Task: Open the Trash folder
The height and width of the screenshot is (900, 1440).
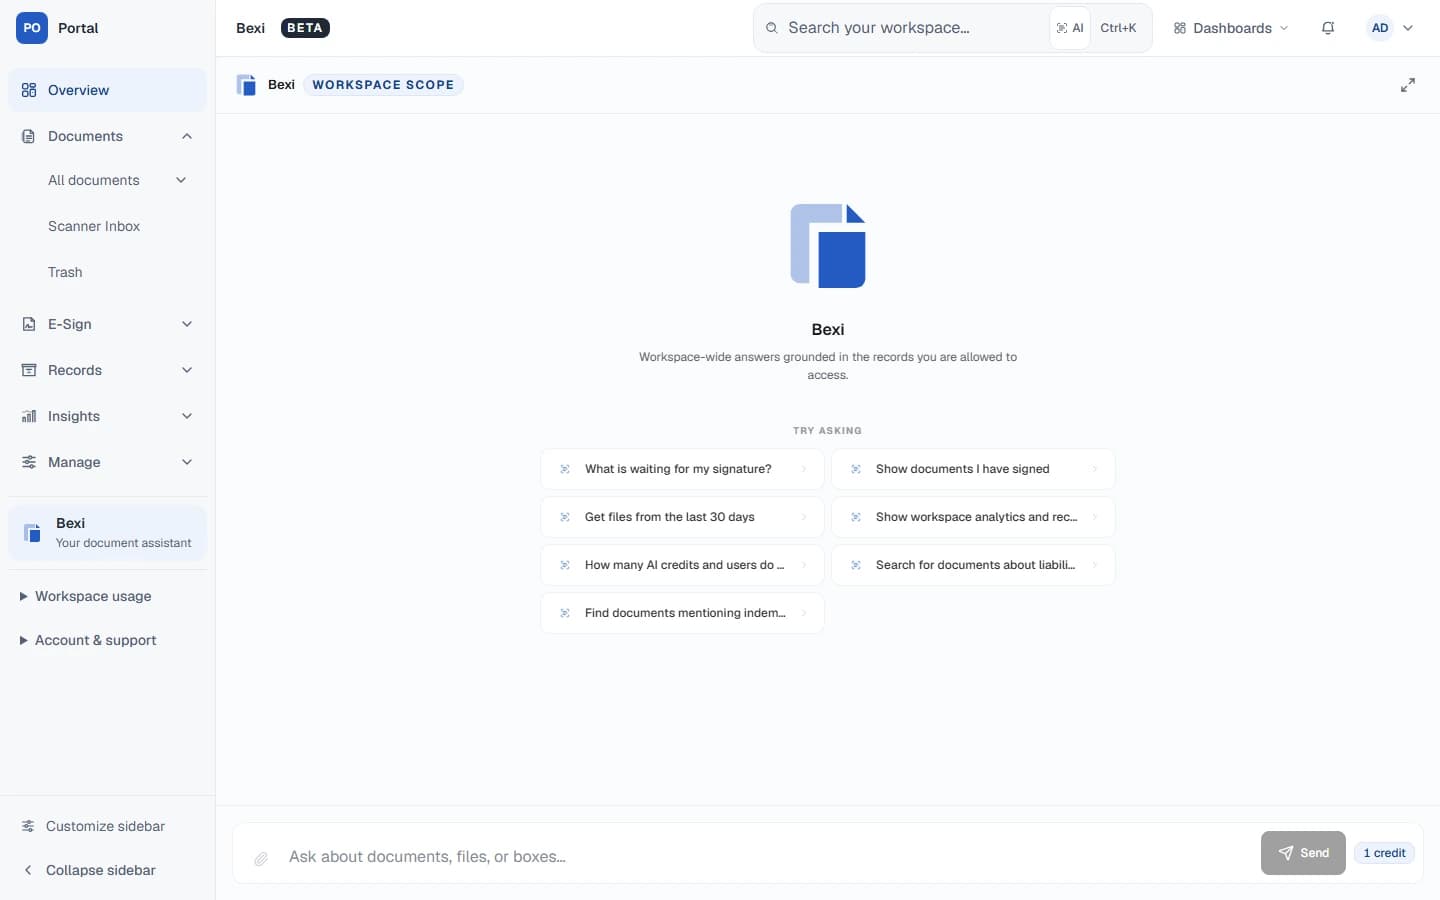Action: pyautogui.click(x=65, y=272)
